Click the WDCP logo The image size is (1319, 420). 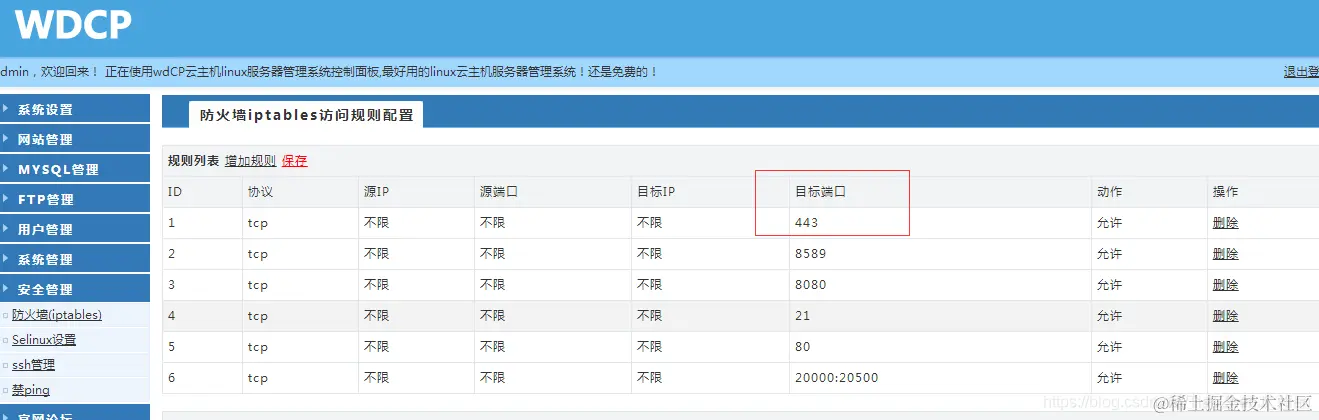pyautogui.click(x=73, y=25)
